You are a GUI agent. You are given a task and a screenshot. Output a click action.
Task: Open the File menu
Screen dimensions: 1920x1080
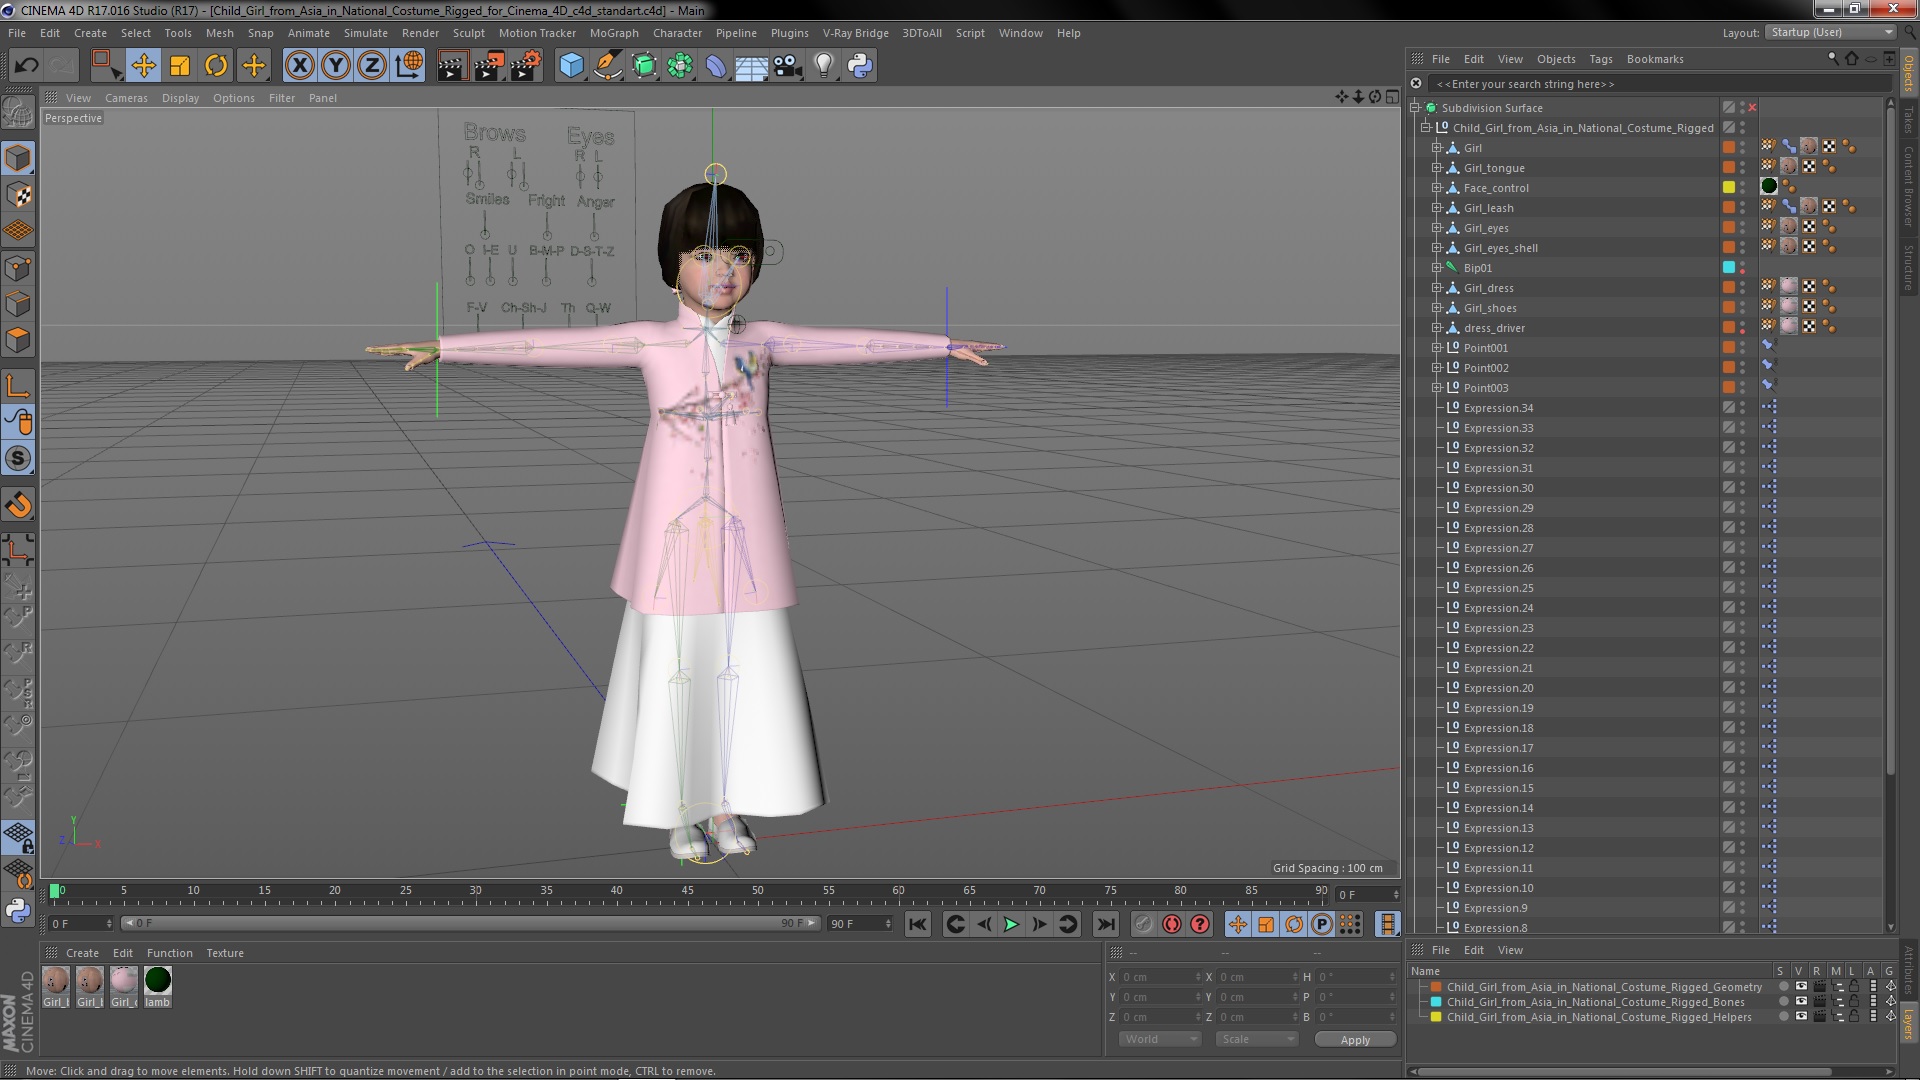pos(17,33)
